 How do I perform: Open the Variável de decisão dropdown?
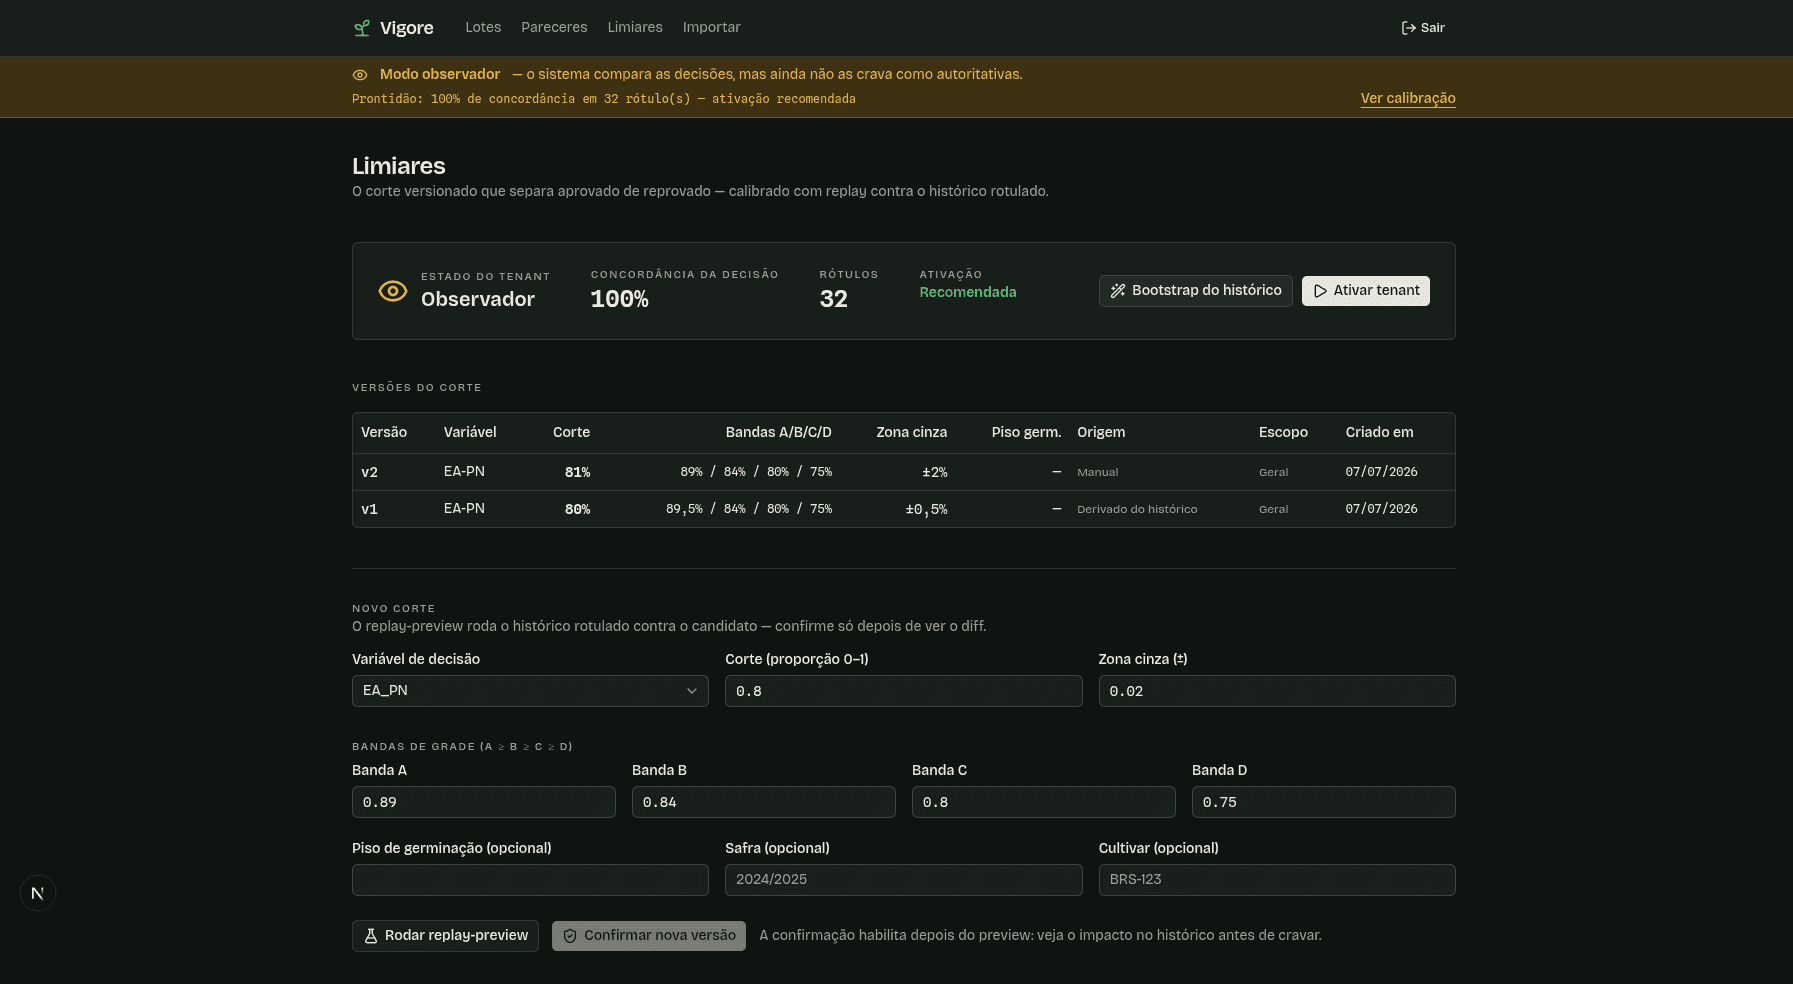[x=530, y=691]
